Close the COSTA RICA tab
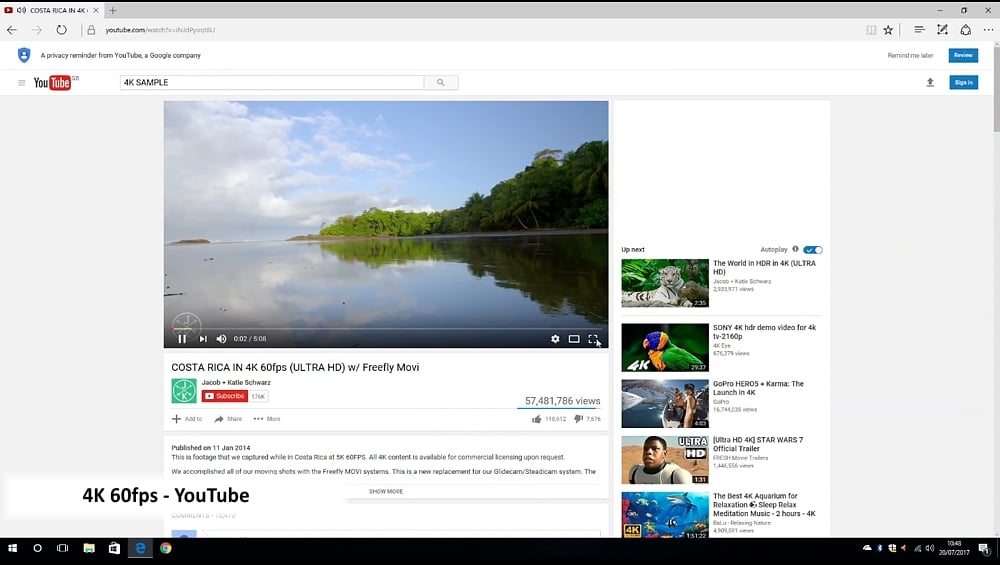Screen dimensions: 1000x565 [x=96, y=11]
